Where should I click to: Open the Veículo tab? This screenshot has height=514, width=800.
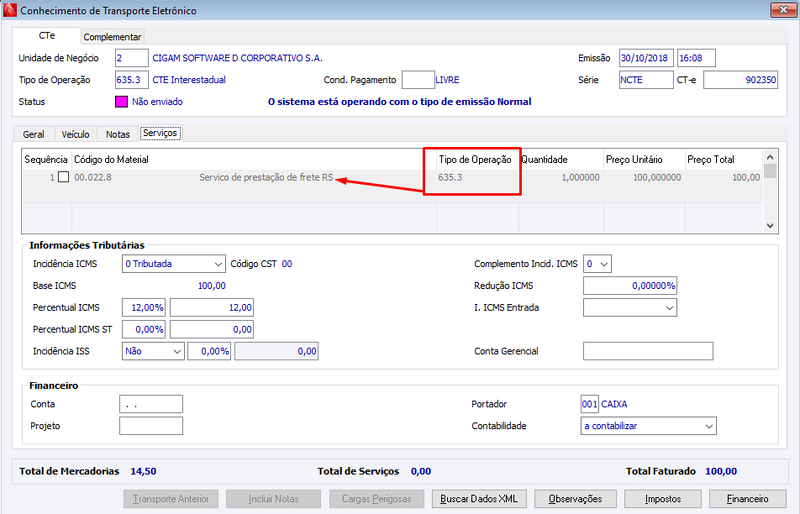pyautogui.click(x=76, y=134)
